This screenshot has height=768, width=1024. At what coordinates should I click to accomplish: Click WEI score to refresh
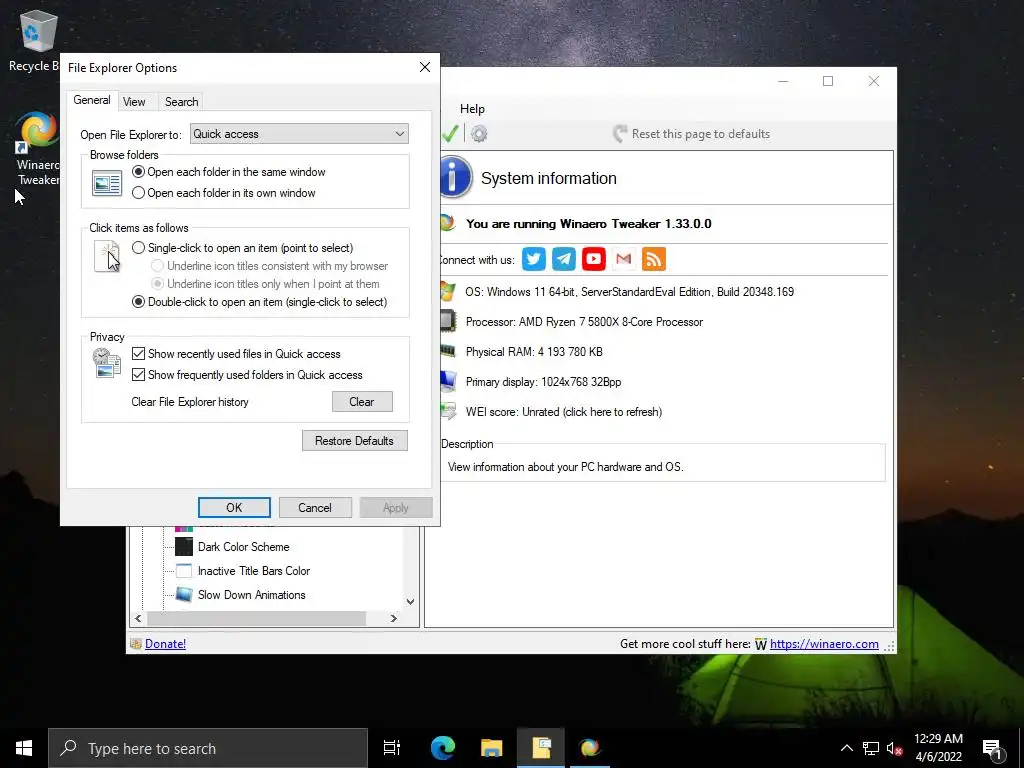pyautogui.click(x=564, y=412)
